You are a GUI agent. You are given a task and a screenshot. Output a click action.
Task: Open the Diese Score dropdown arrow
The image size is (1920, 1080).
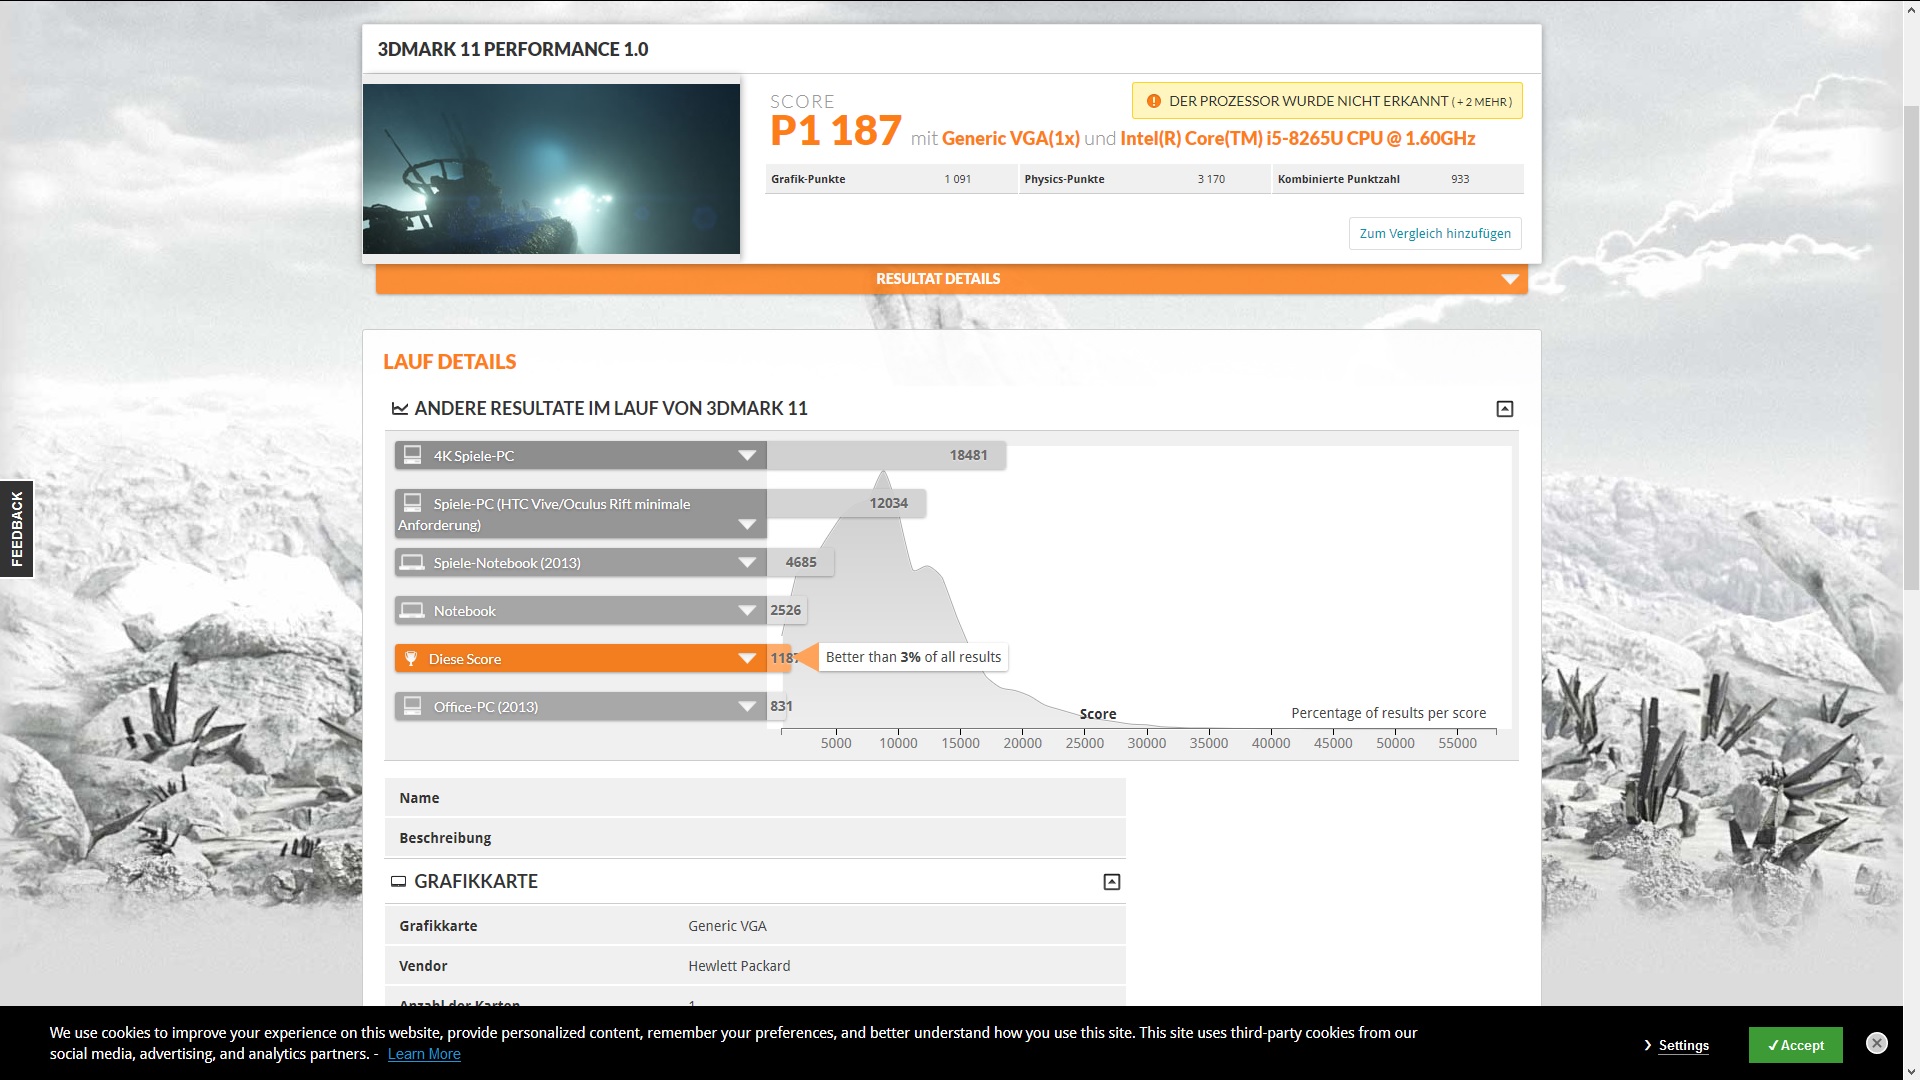click(746, 658)
